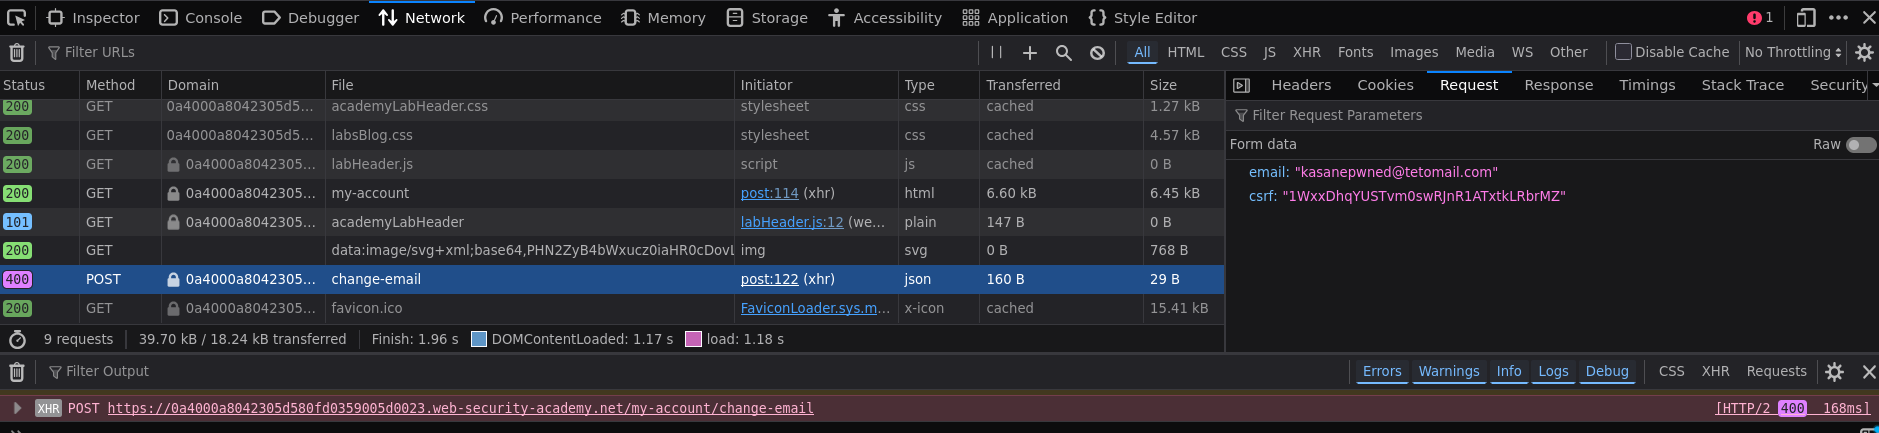Image resolution: width=1879 pixels, height=433 pixels.
Task: Sort by the Transferred column header
Action: [1061, 85]
